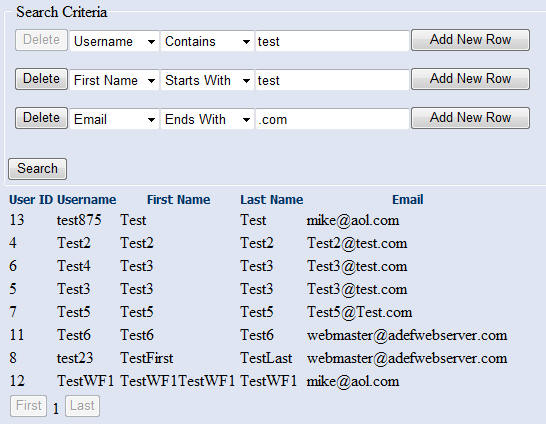Sort results by User ID column

click(31, 199)
